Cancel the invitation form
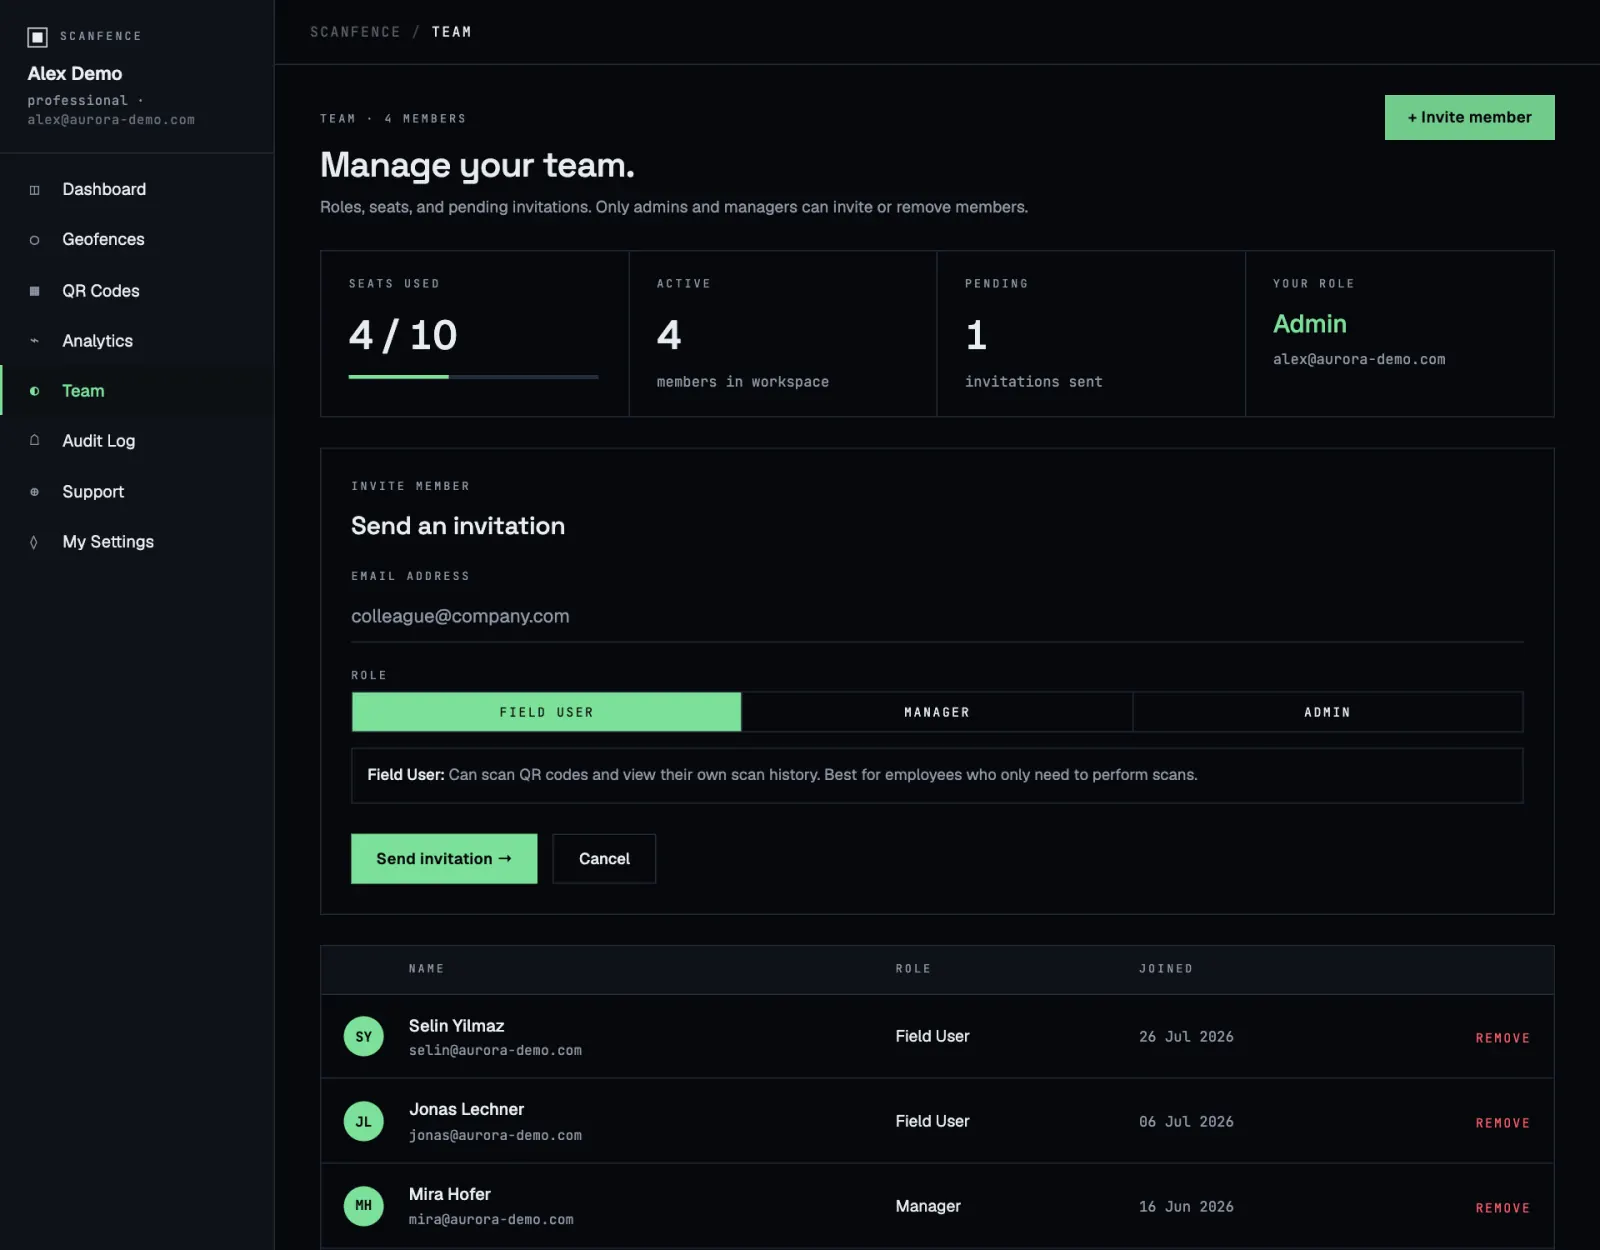1600x1250 pixels. [x=604, y=859]
